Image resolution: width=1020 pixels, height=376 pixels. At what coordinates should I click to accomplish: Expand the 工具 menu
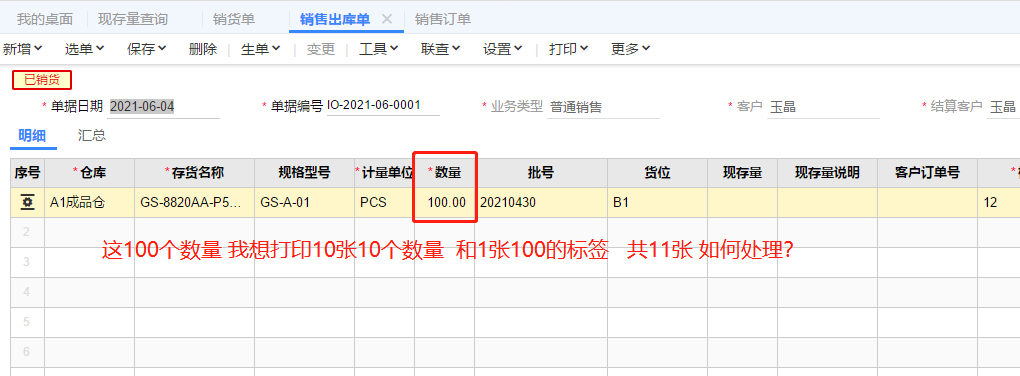click(379, 49)
